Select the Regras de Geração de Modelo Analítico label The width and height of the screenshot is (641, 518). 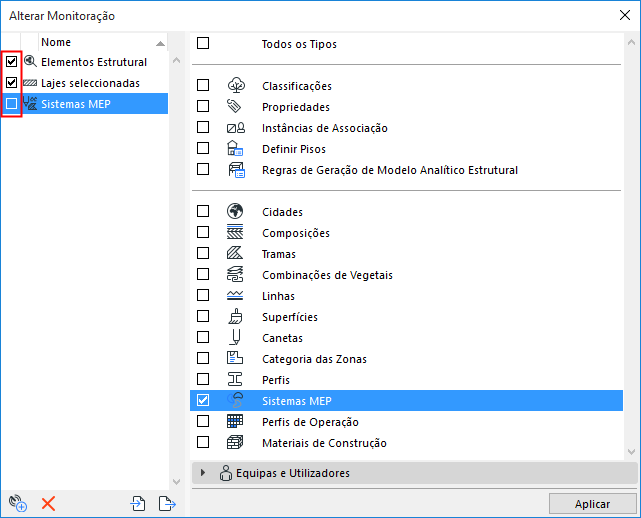point(390,170)
